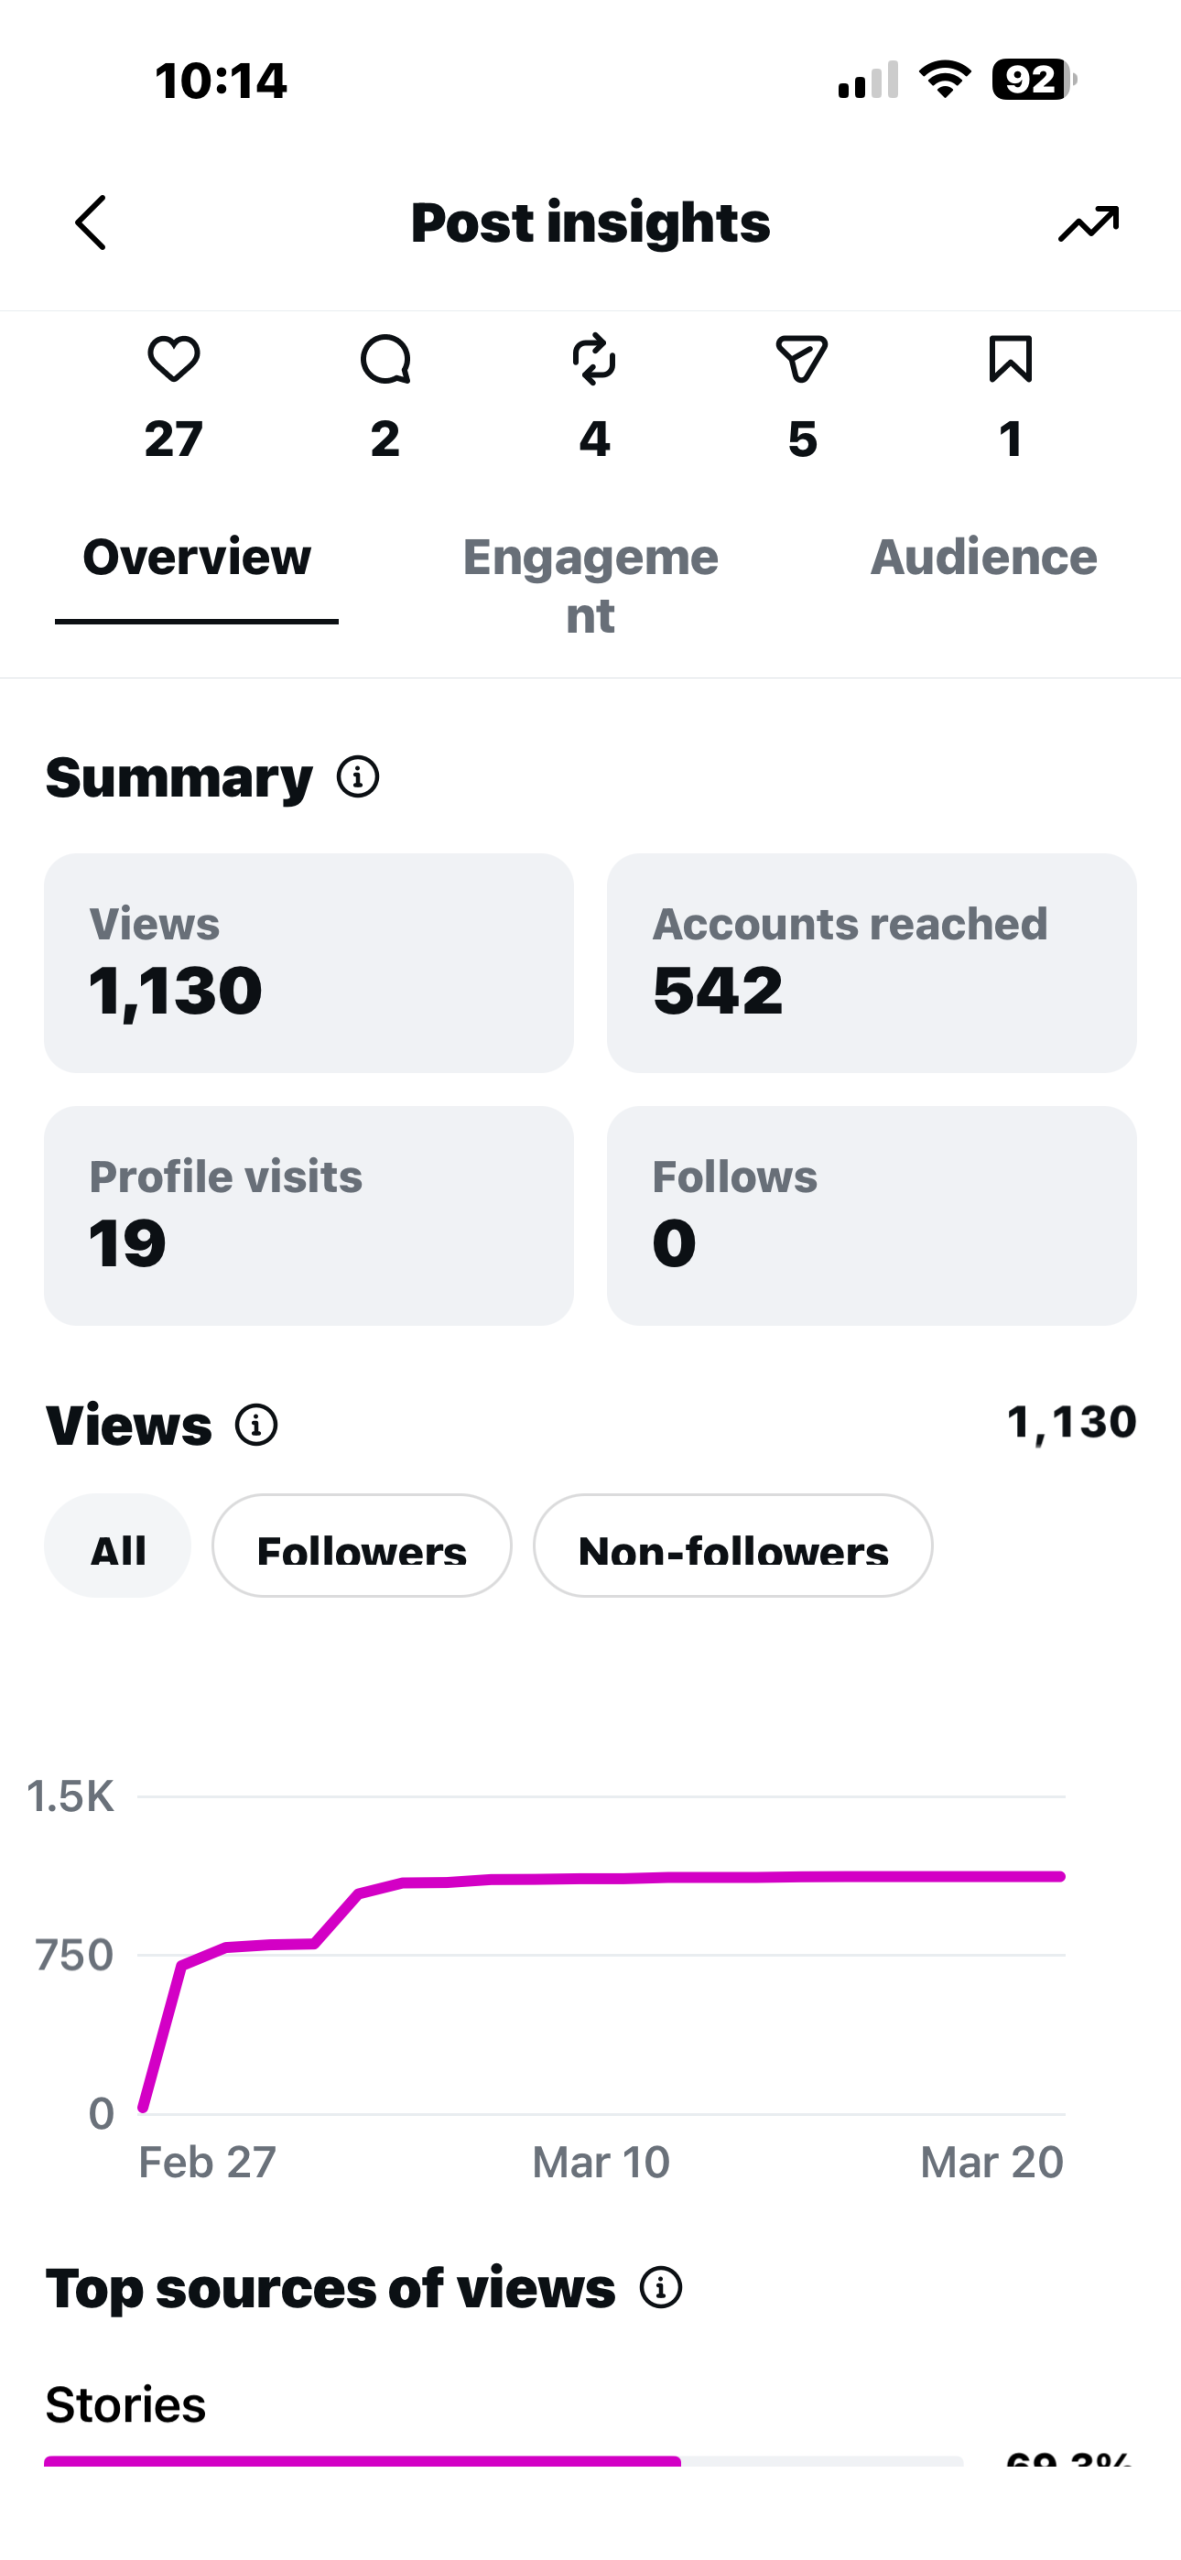This screenshot has height=2560, width=1181.
Task: Tap the back arrow icon
Action: coord(91,222)
